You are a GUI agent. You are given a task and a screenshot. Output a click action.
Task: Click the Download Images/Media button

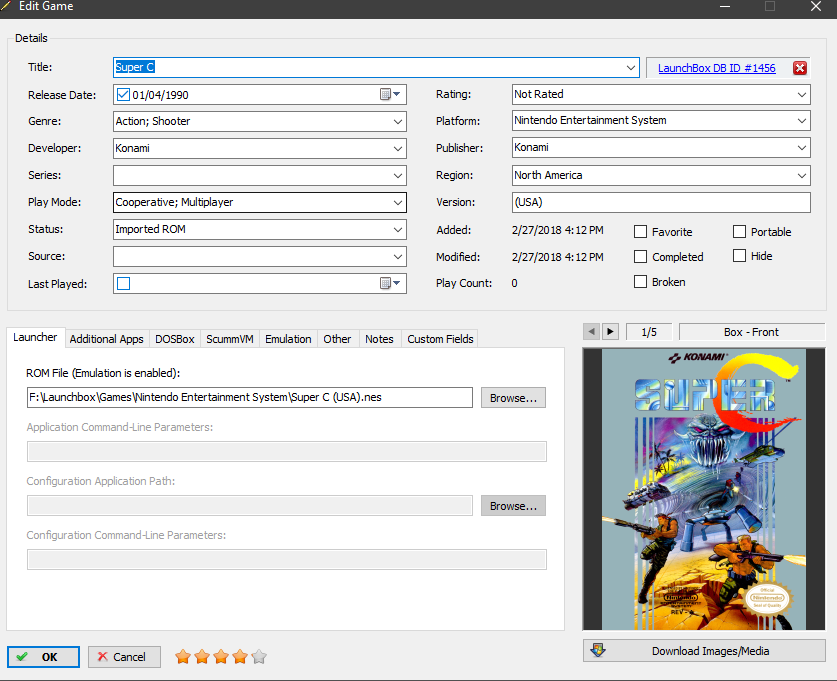[x=704, y=651]
